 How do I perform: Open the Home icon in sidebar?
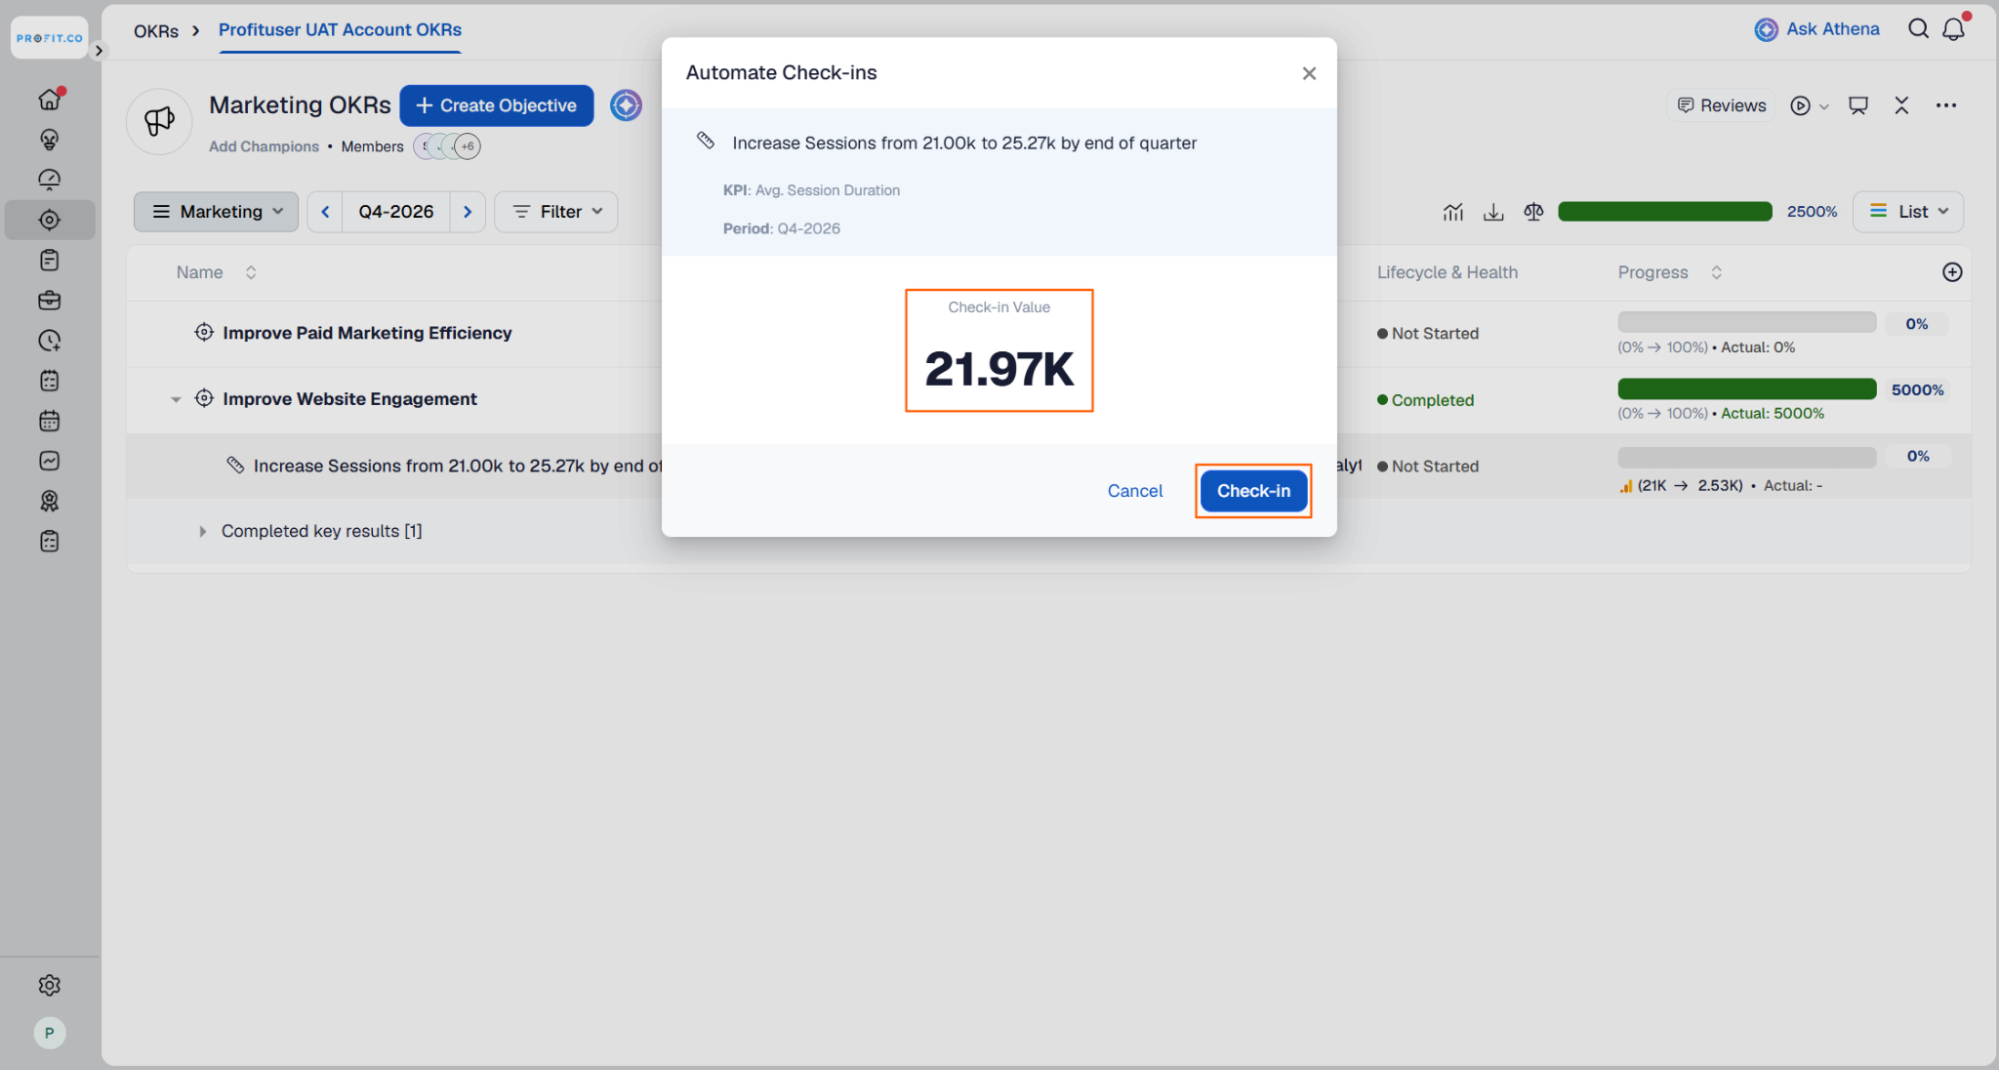click(49, 99)
